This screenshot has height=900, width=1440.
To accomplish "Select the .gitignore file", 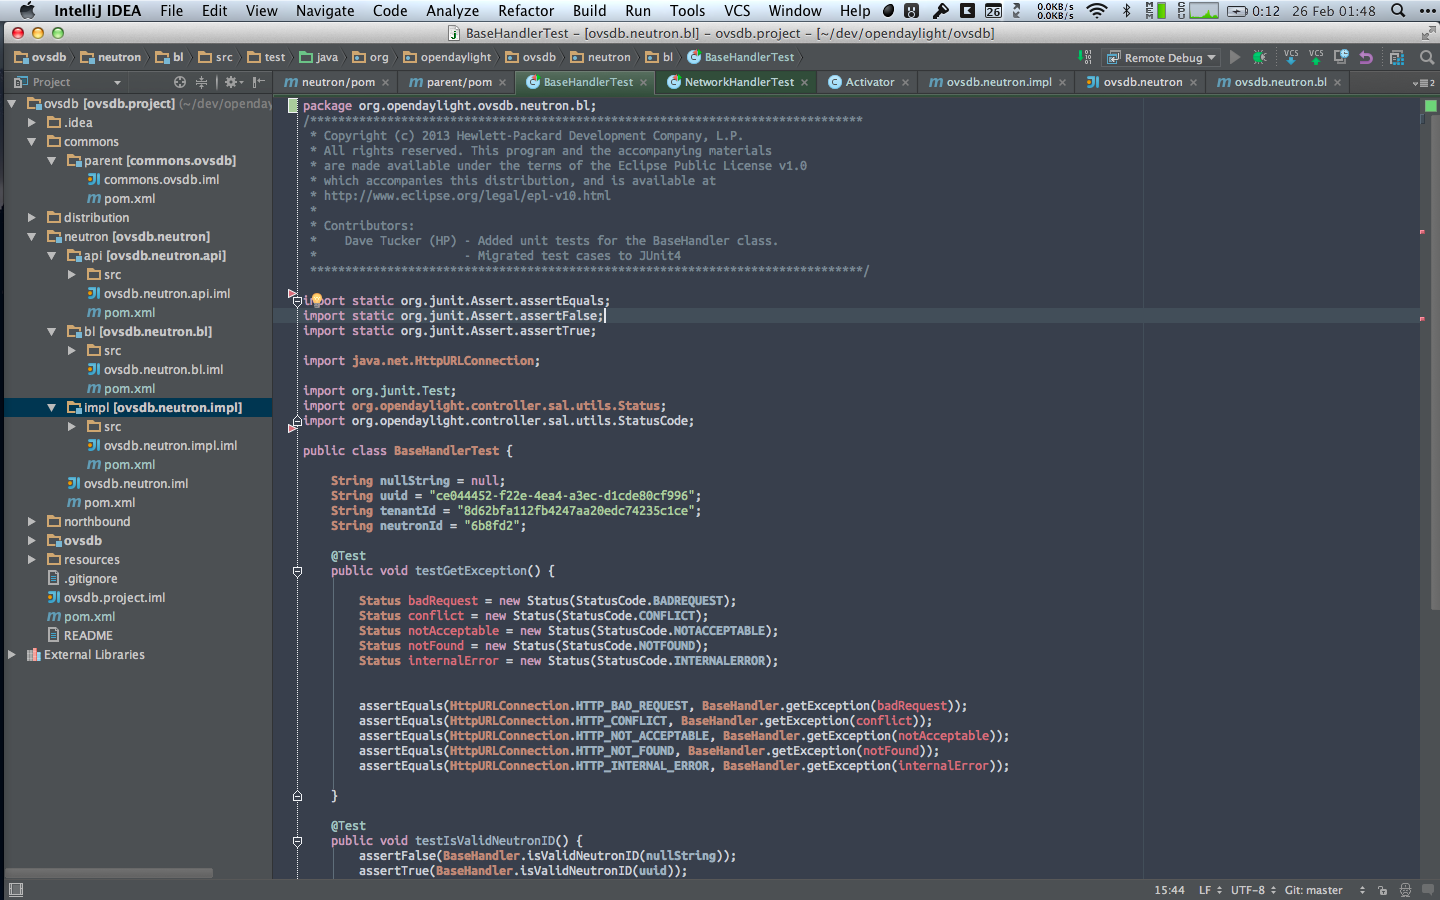I will pos(90,578).
